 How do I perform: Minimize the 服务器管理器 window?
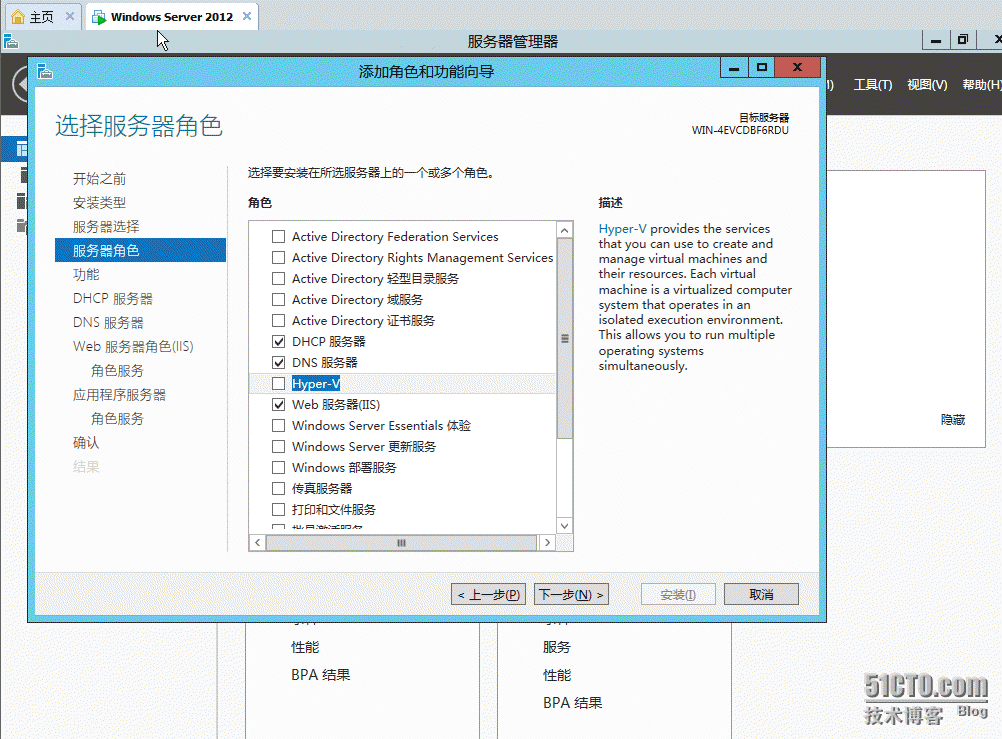(936, 40)
